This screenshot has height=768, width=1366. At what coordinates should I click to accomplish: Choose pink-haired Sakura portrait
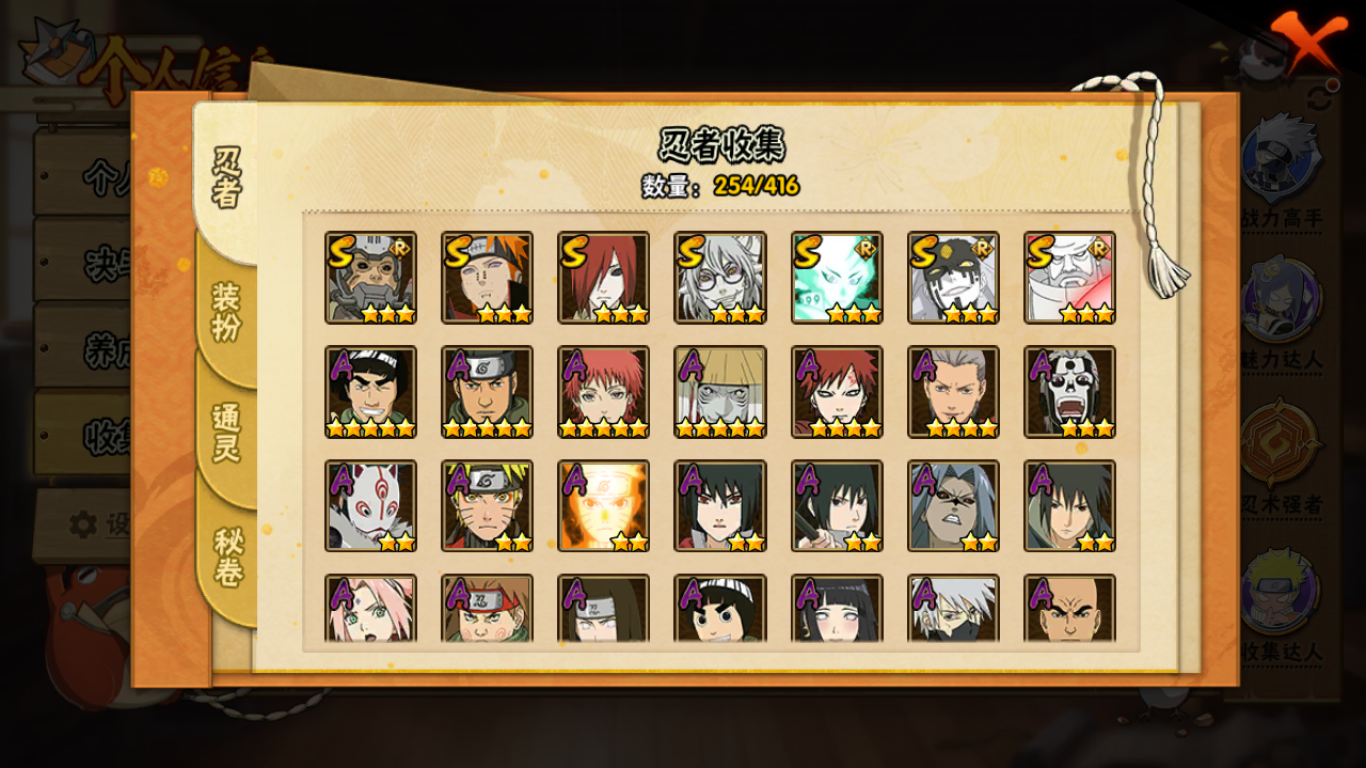(x=370, y=608)
